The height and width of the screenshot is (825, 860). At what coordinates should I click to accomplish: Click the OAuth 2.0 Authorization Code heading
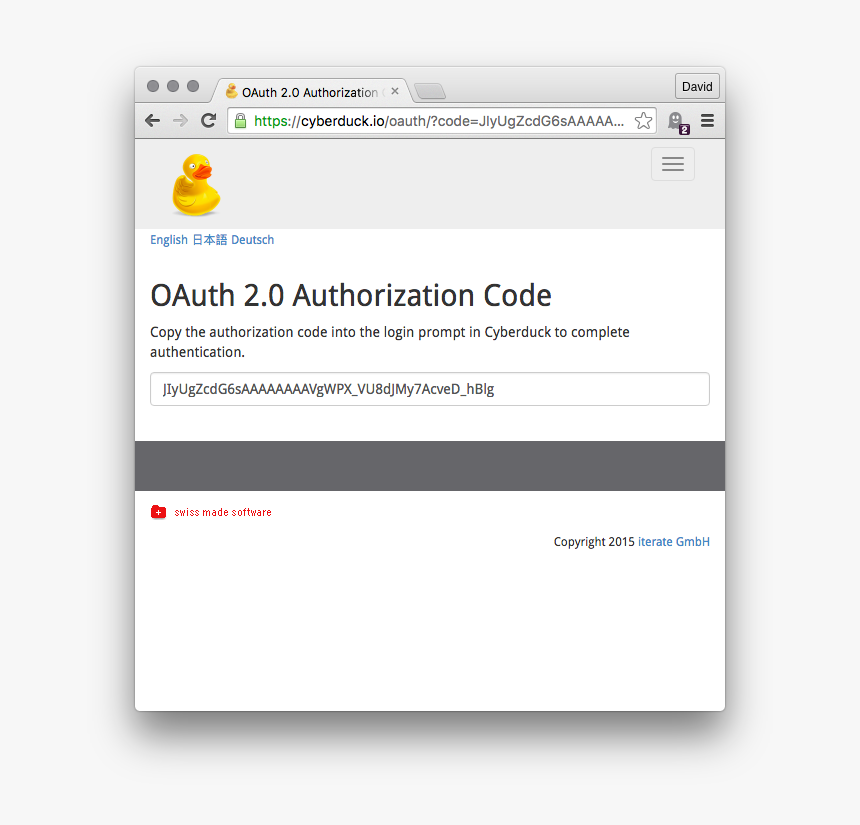[351, 295]
